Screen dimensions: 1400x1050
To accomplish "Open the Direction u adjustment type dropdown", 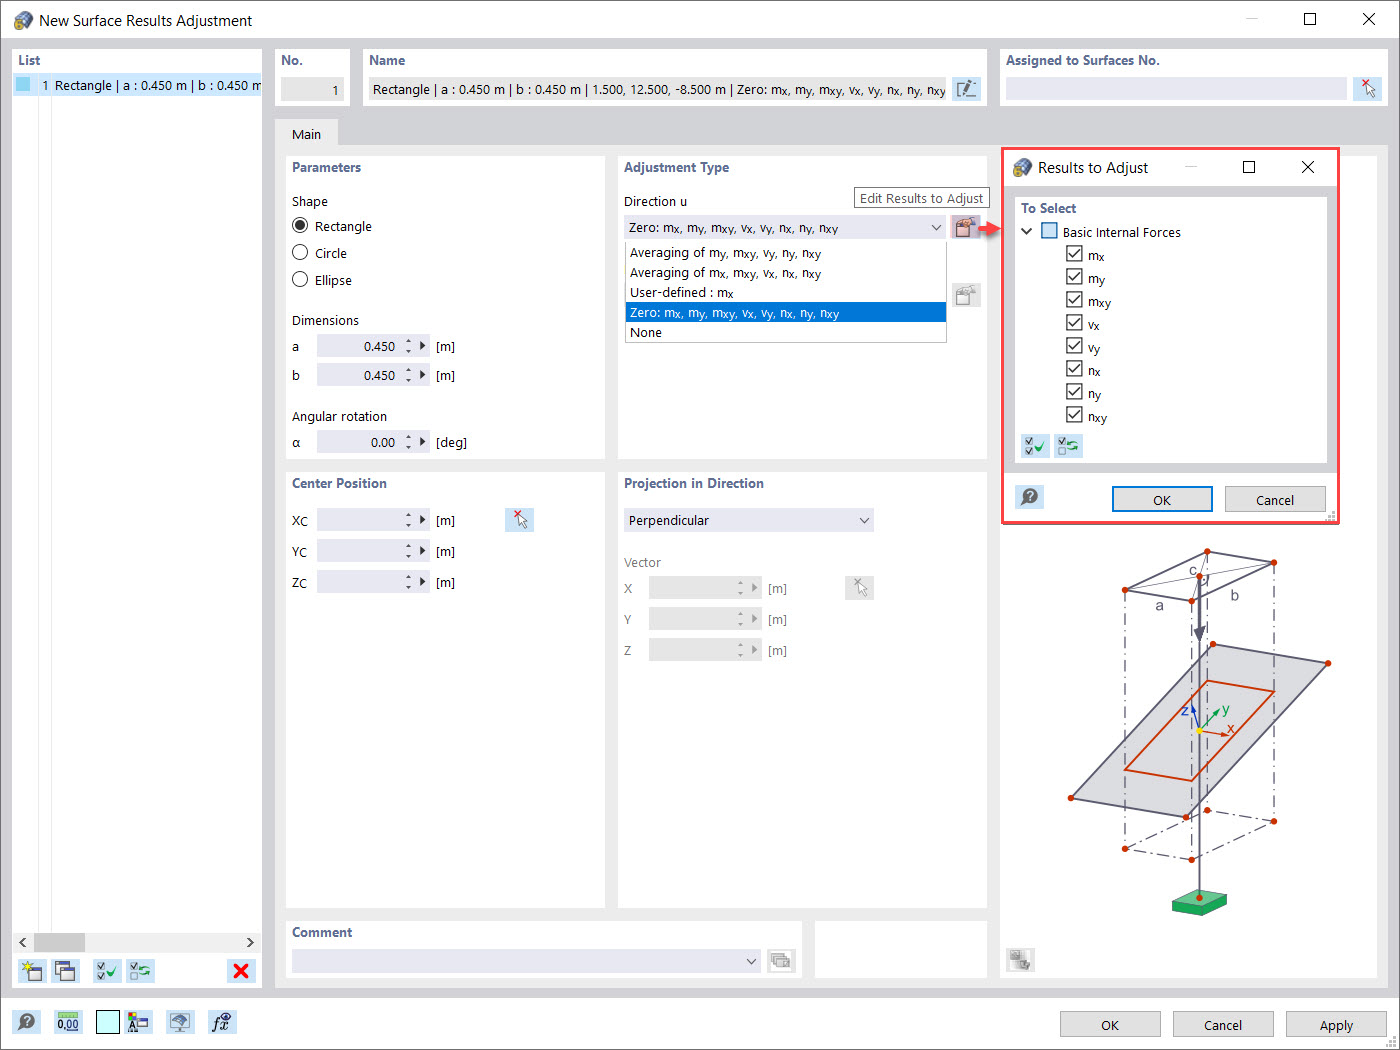I will [x=936, y=227].
